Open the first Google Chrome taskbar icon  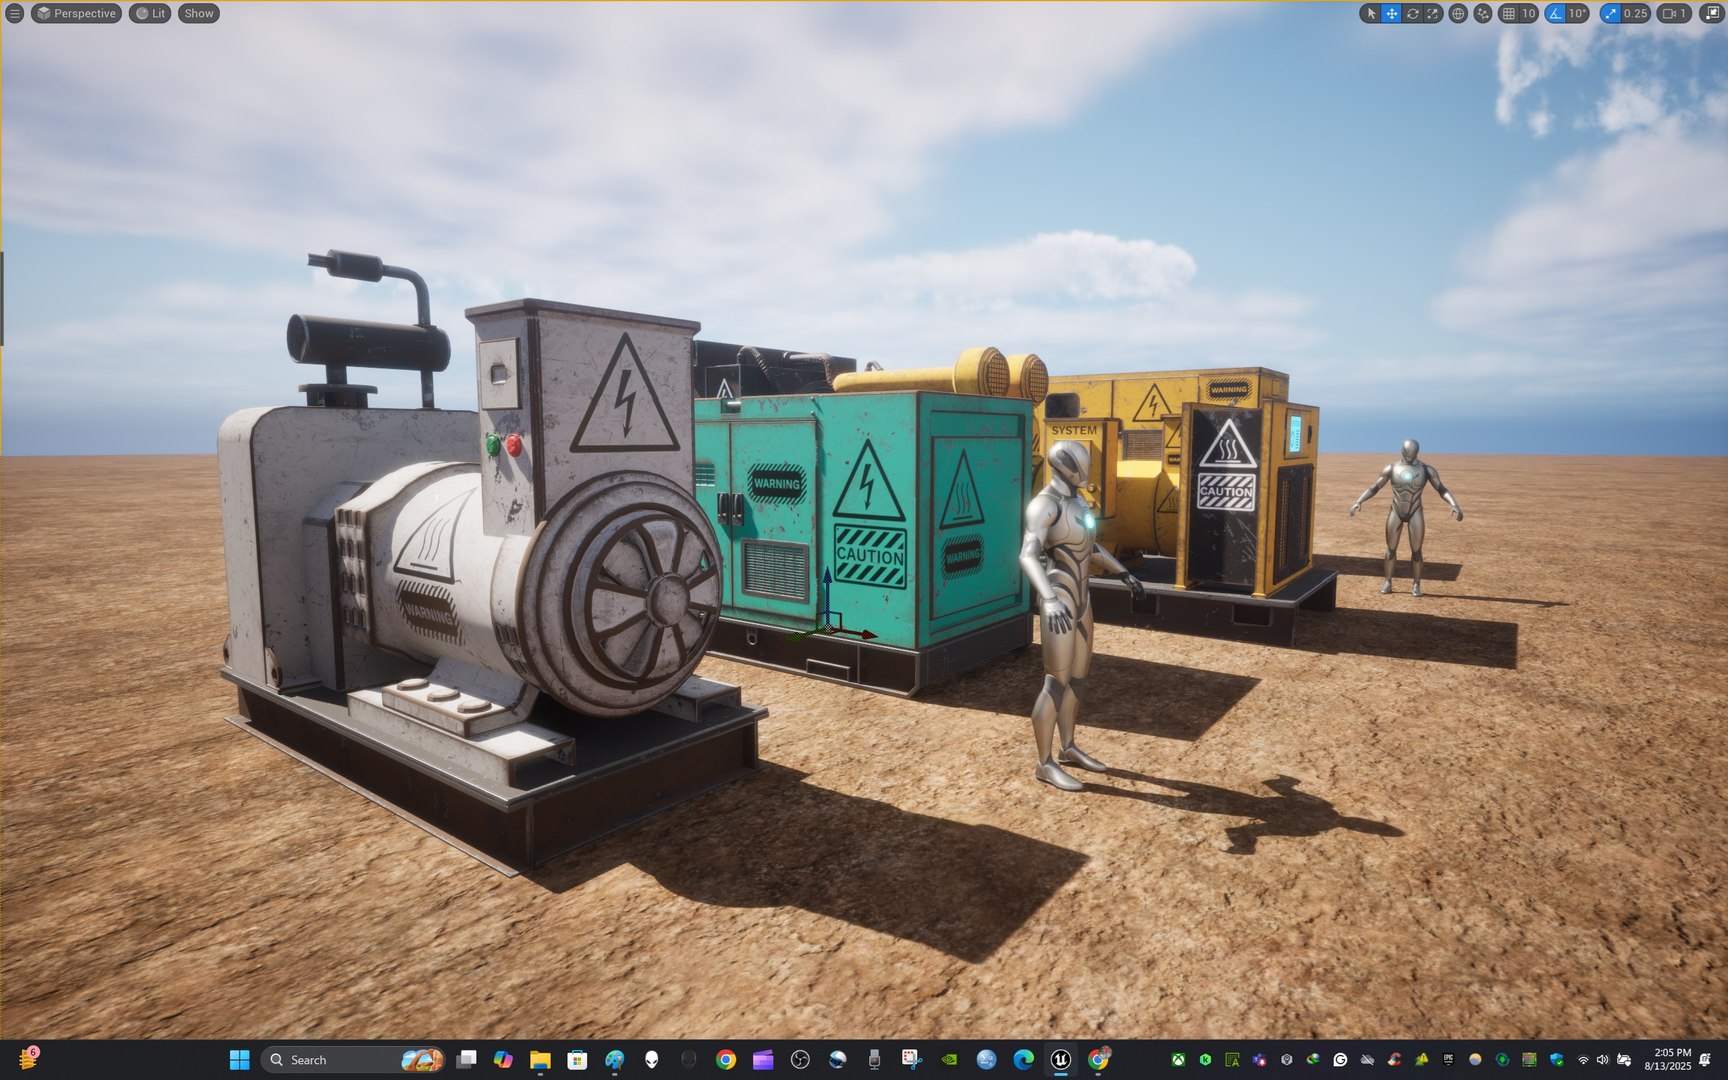726,1060
